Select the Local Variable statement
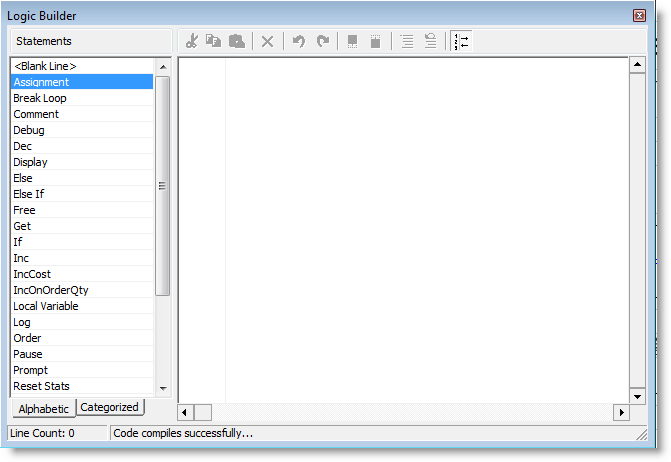The image size is (671, 462). 82,306
